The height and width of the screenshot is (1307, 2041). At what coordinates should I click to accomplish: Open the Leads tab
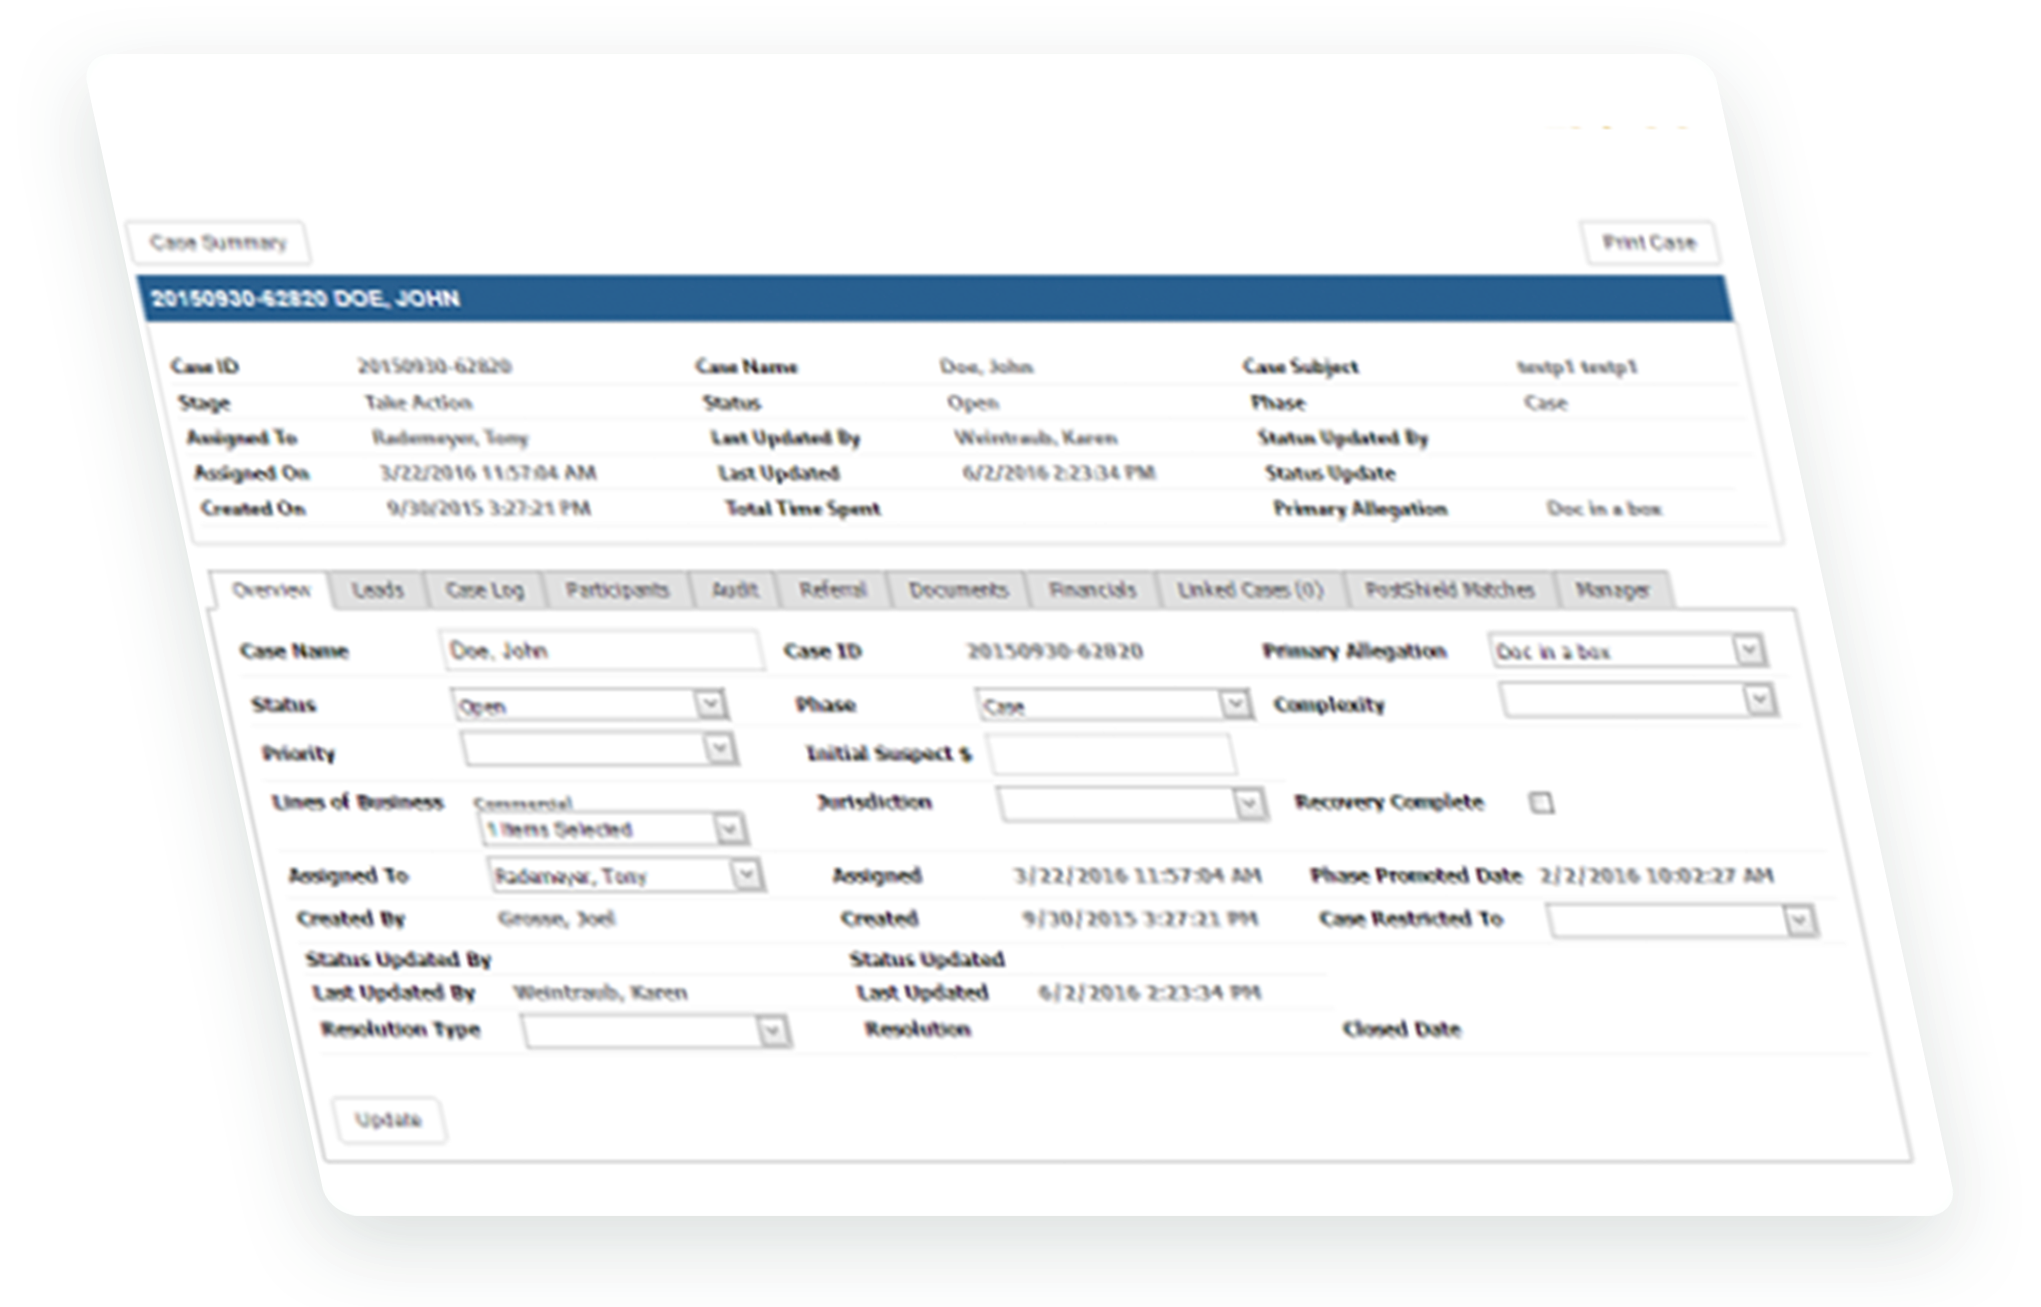[x=377, y=590]
